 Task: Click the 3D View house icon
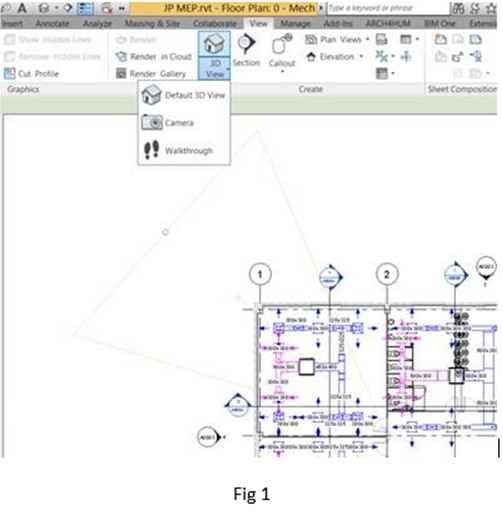[214, 44]
